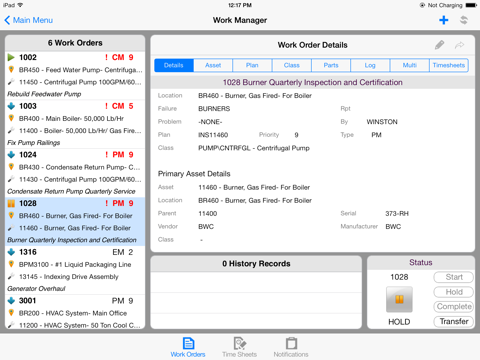Select work order number 3001

(x=27, y=301)
